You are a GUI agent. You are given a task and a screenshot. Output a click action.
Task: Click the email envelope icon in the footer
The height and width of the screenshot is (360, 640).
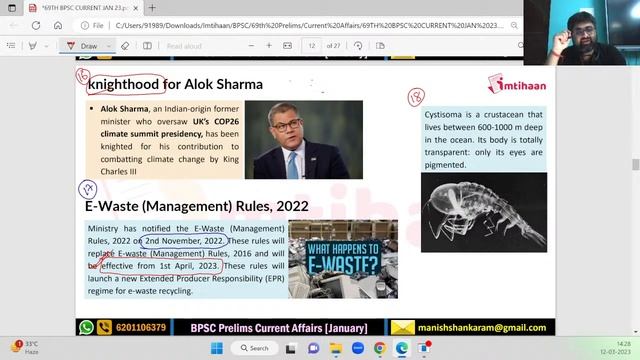coord(402,327)
